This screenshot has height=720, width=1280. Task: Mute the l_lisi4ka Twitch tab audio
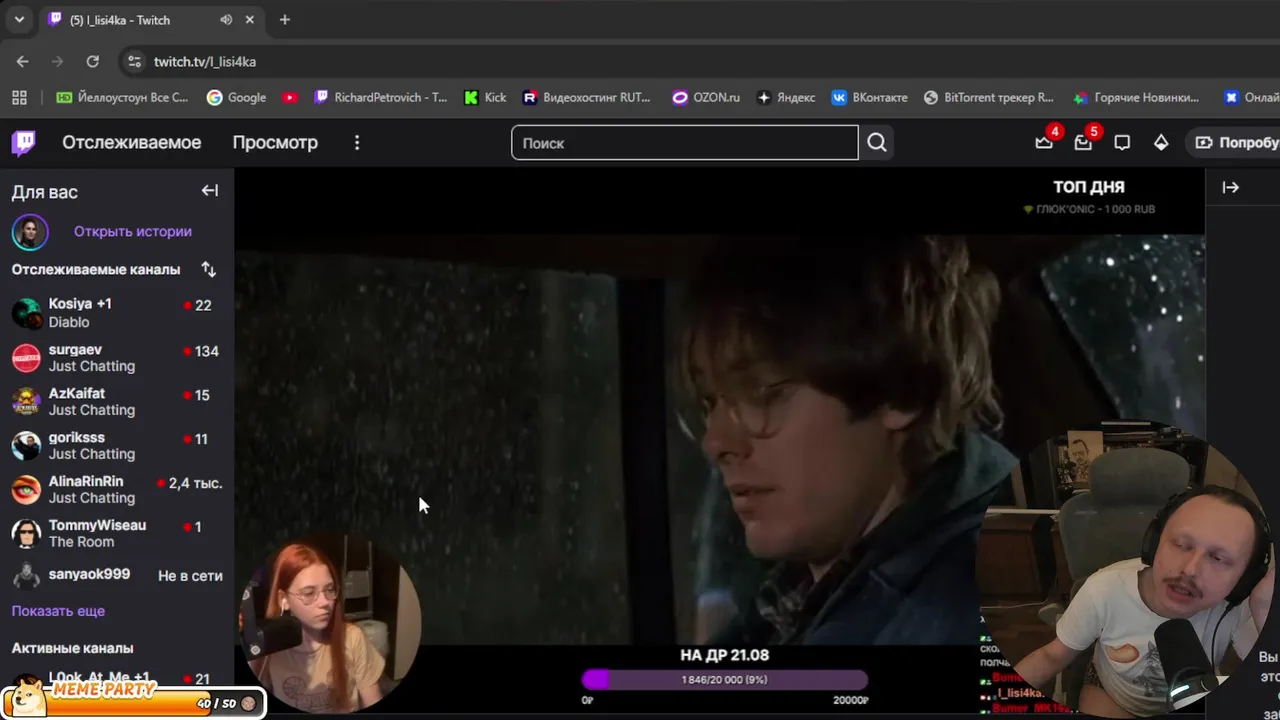226,20
